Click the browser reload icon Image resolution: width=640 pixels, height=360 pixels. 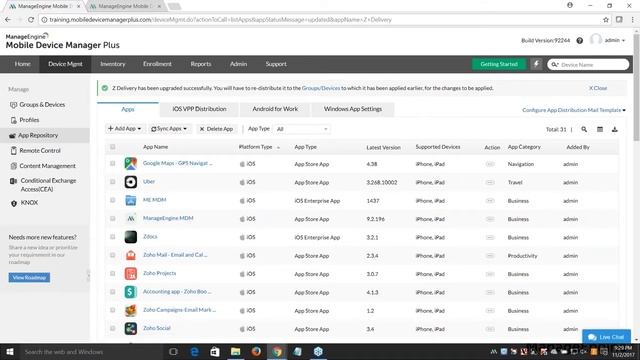pos(31,20)
